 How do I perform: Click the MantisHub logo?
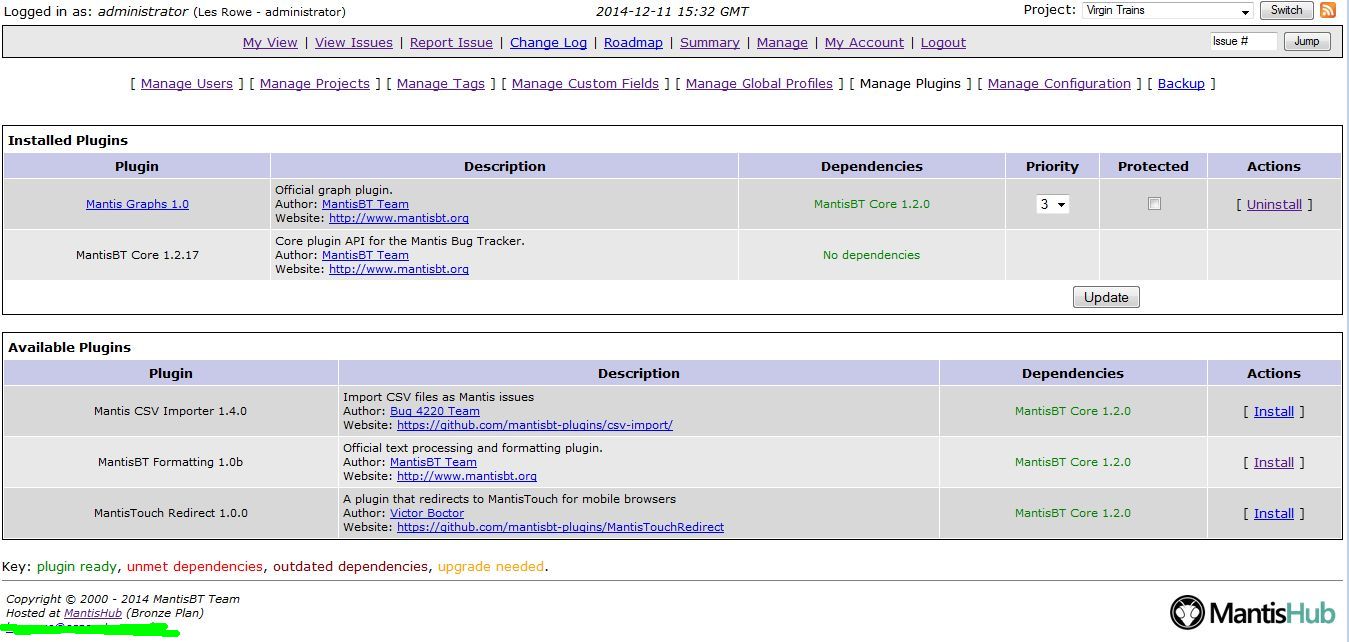click(x=1252, y=611)
